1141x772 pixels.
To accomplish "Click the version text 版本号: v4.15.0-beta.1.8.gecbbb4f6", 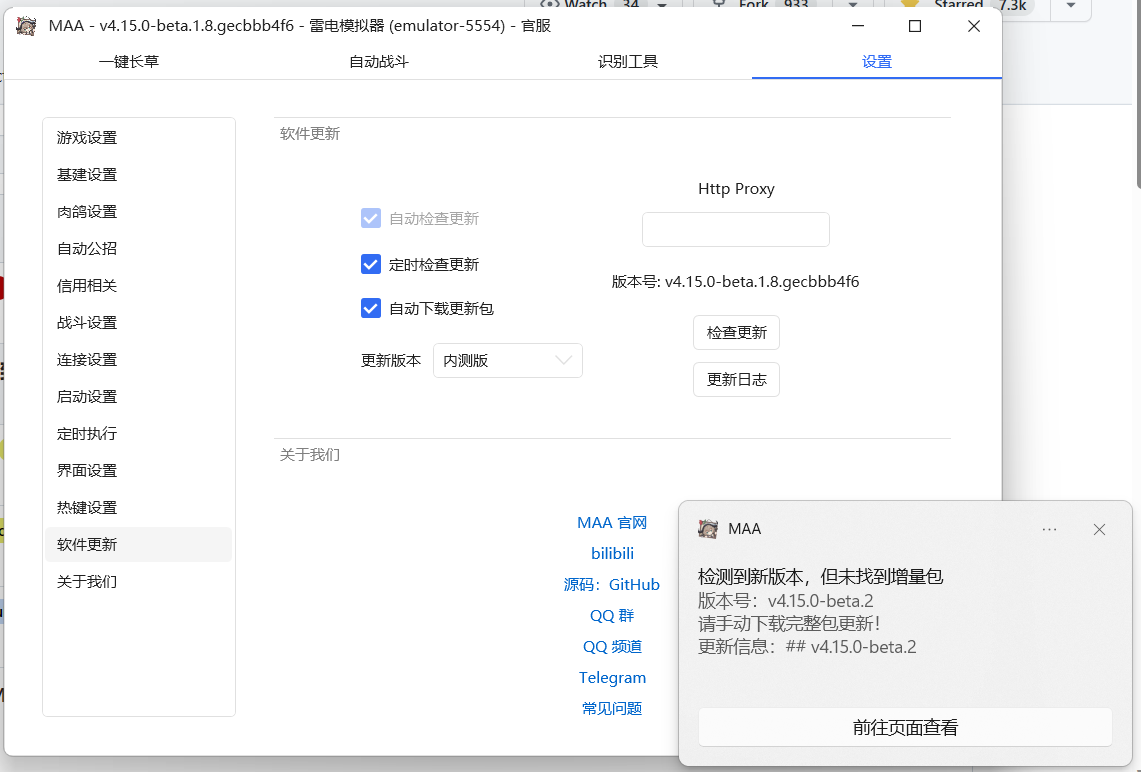I will tap(735, 282).
